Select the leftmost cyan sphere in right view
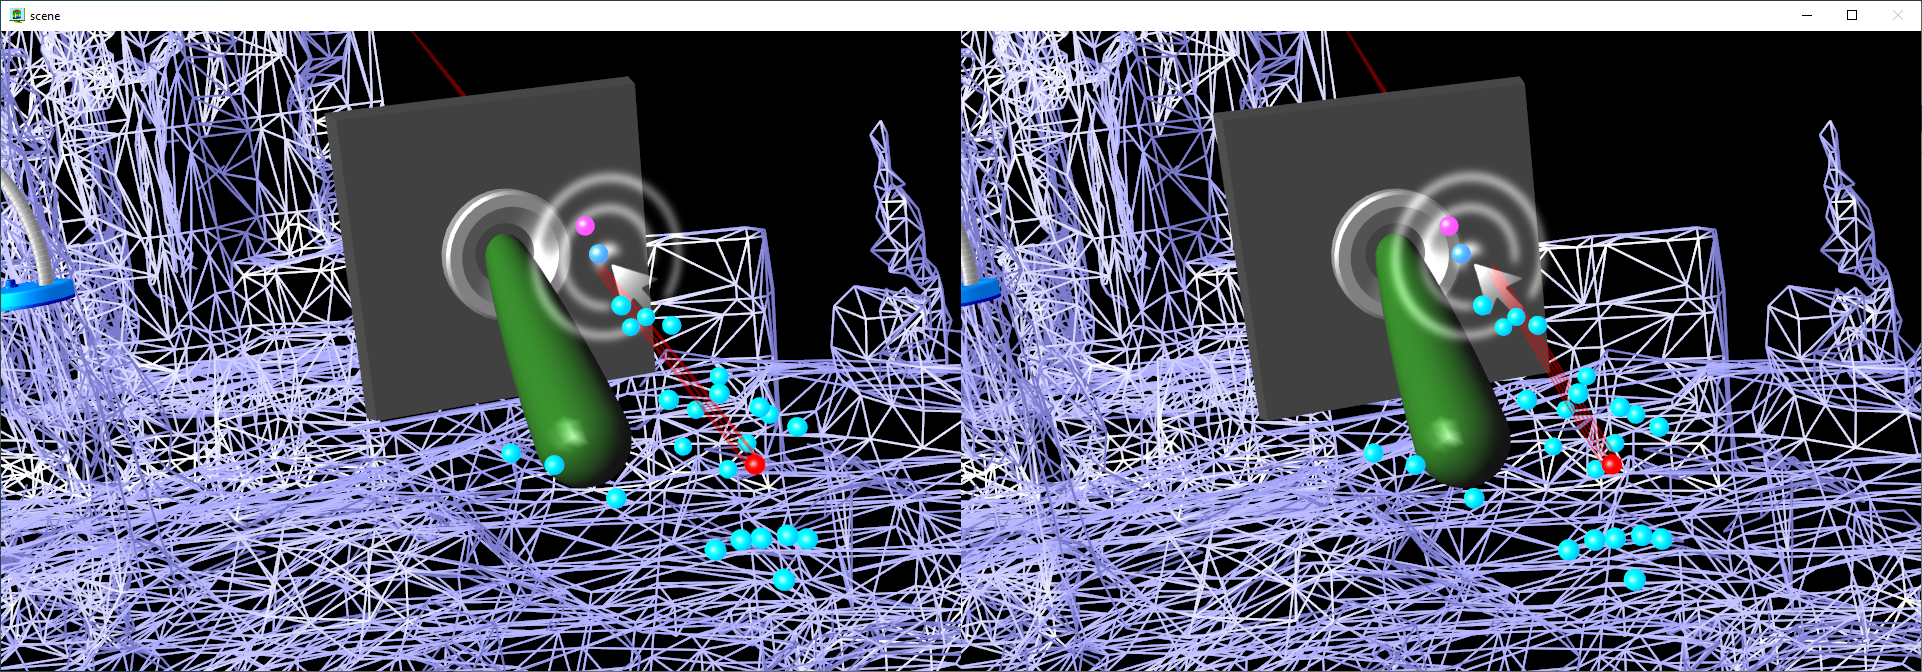This screenshot has height=672, width=1922. pyautogui.click(x=1373, y=453)
